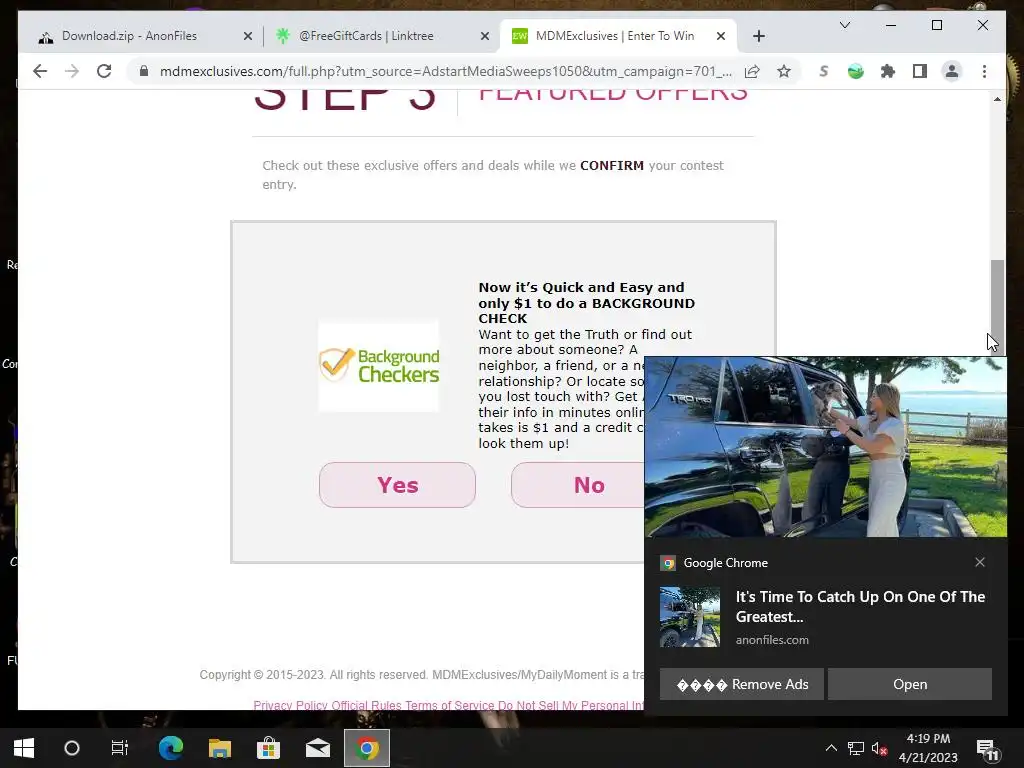Open the Mail app from the taskbar
The image size is (1024, 768).
coord(317,748)
